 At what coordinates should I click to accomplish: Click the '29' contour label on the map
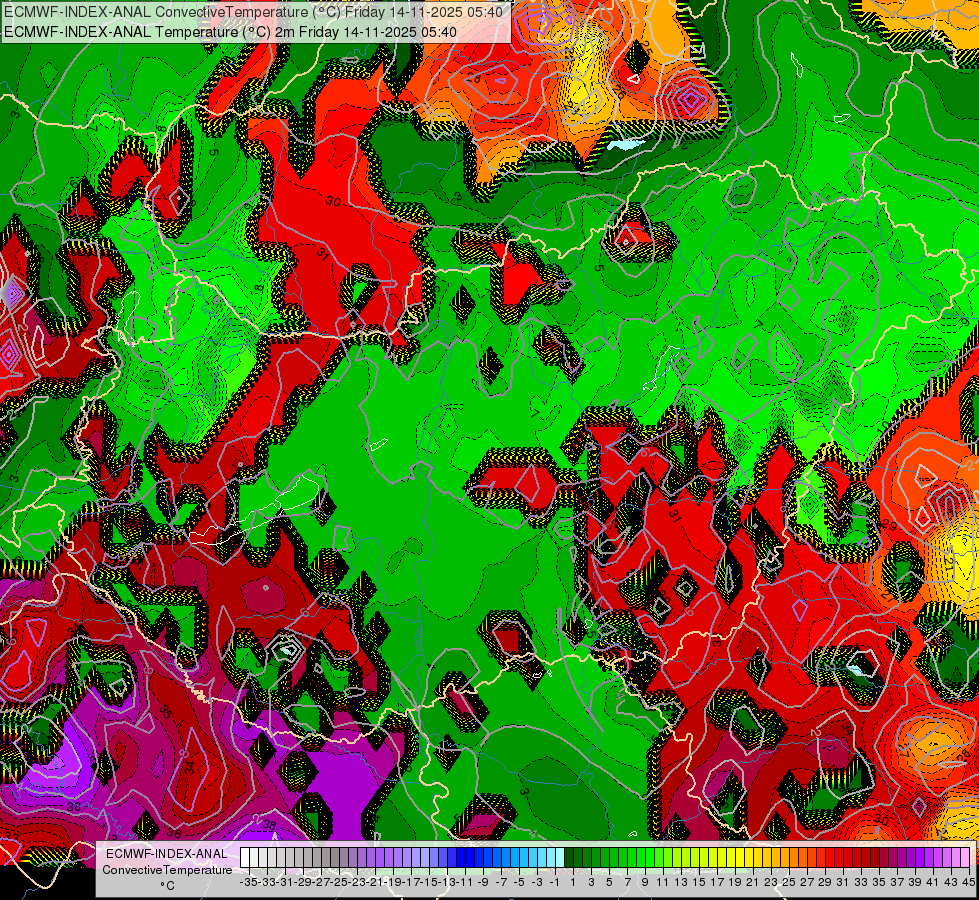coord(890,527)
